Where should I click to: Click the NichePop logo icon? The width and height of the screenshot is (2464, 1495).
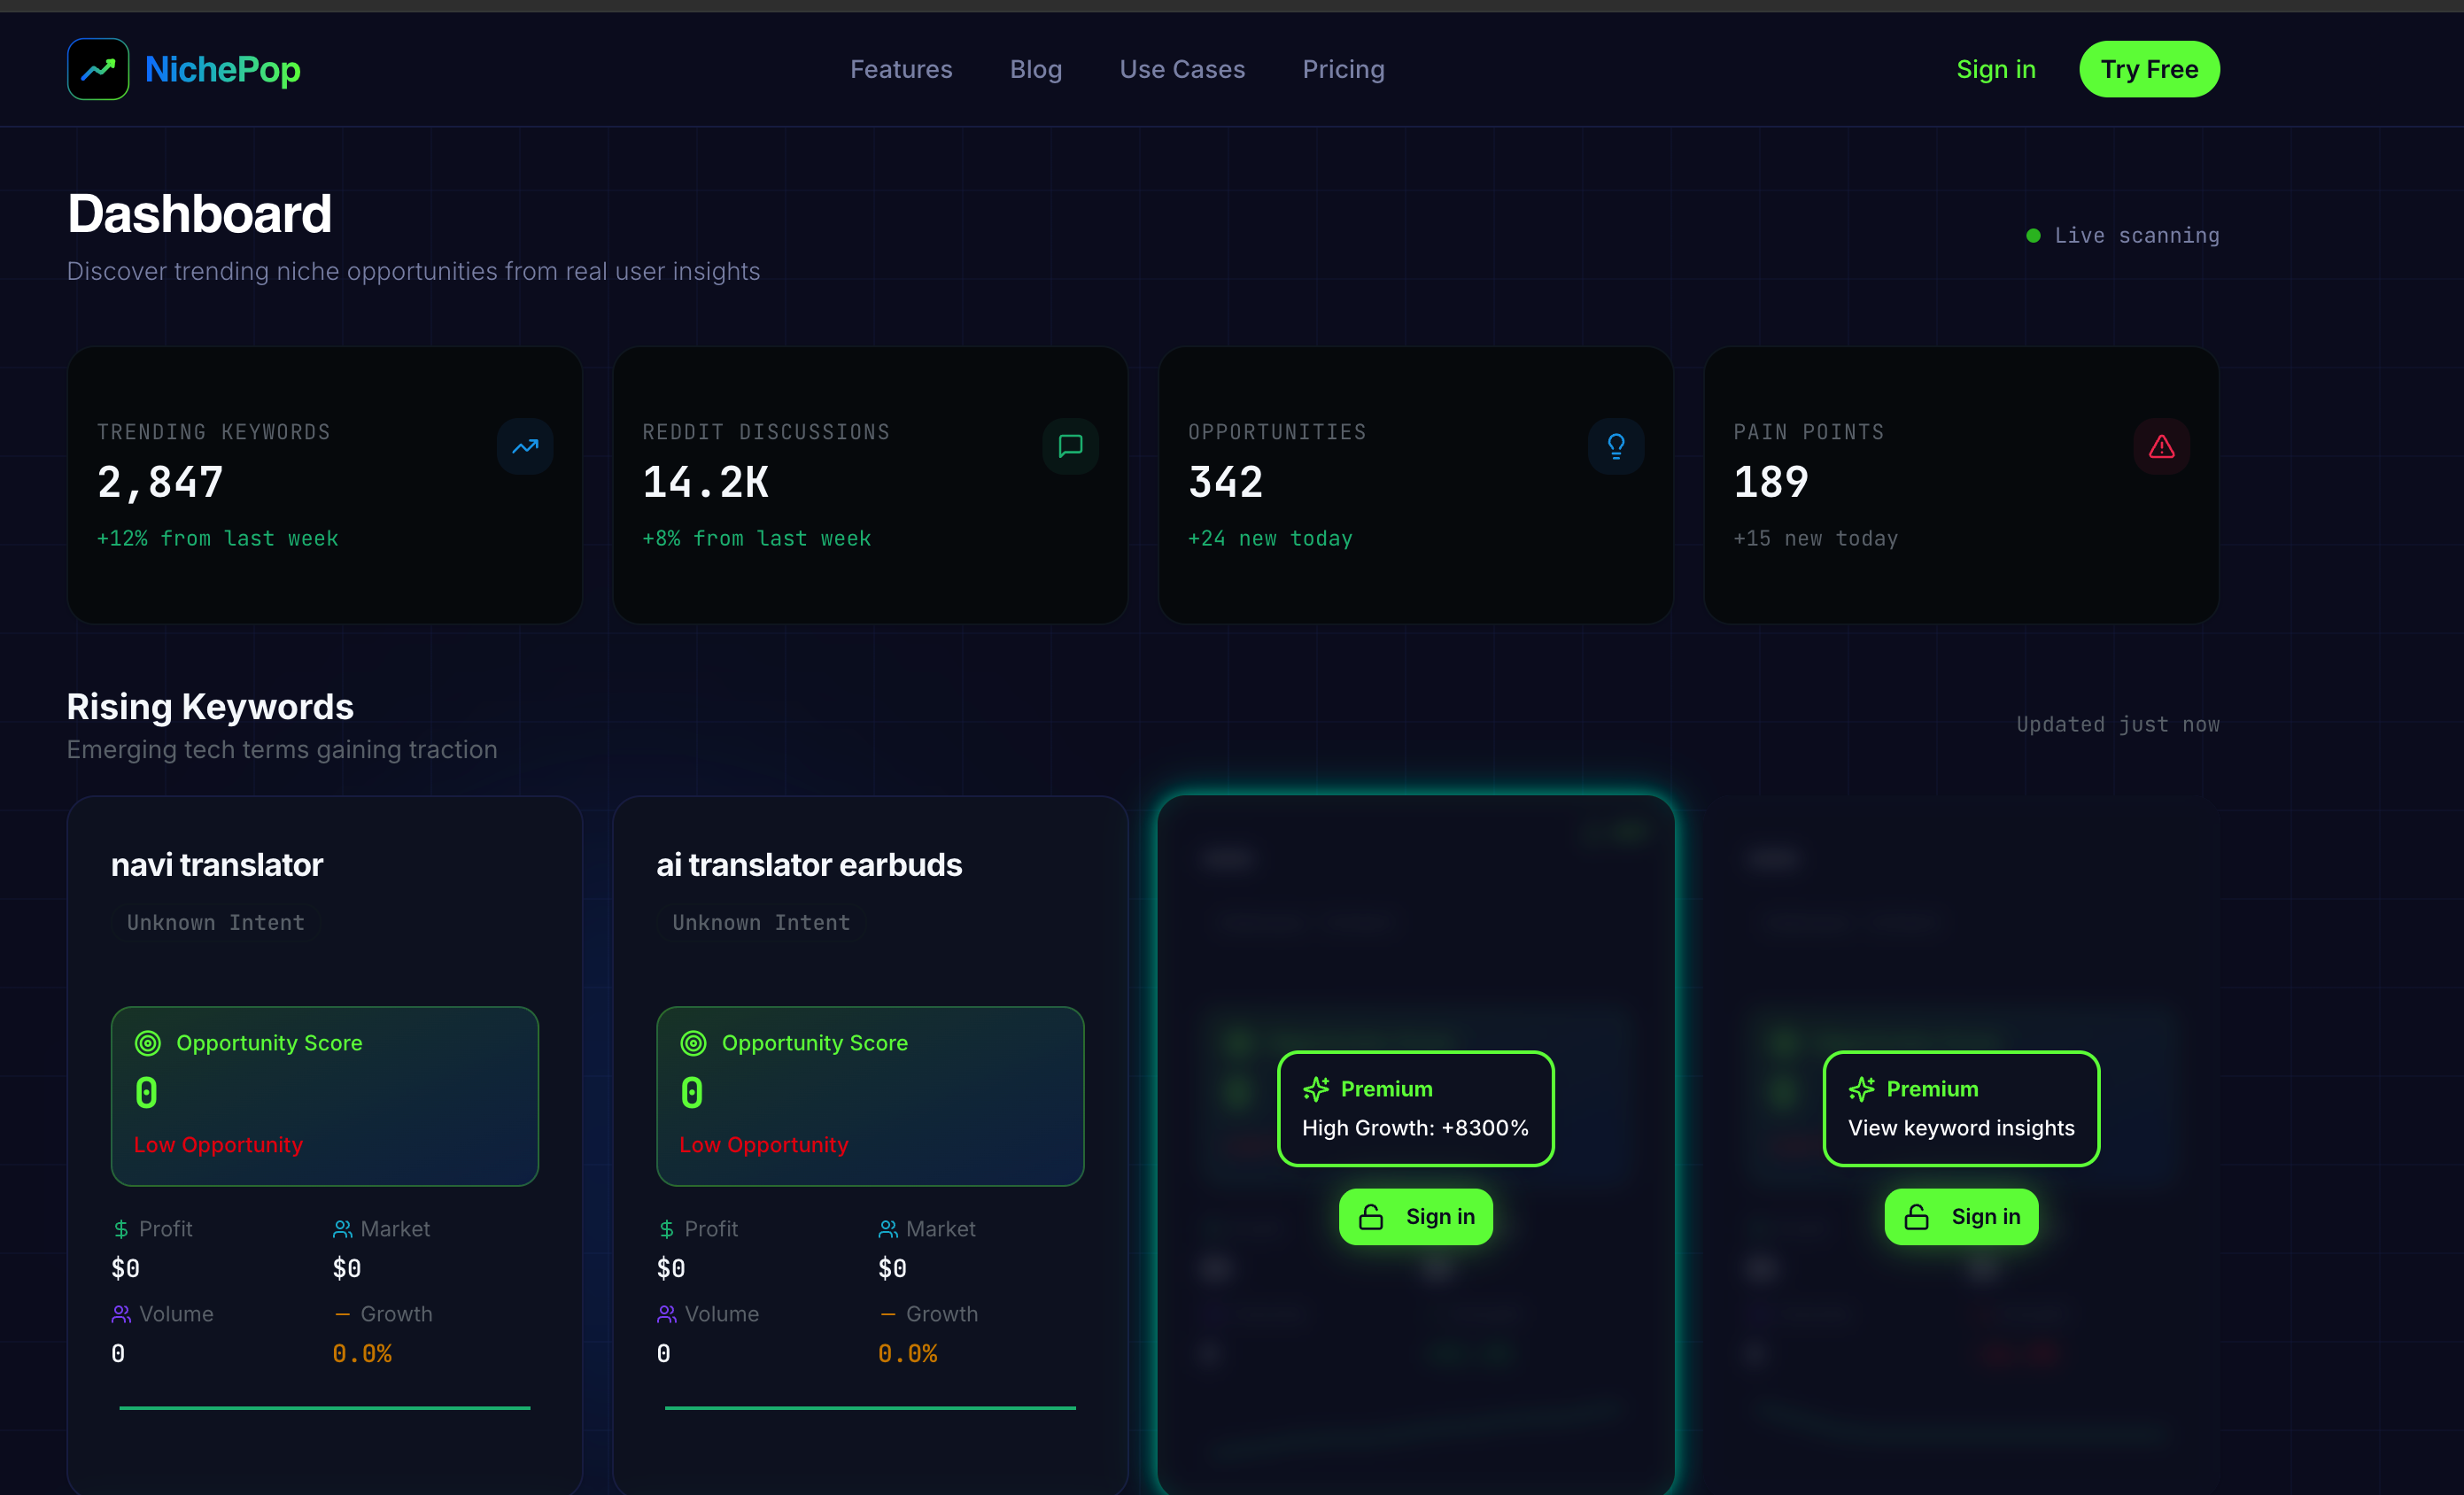click(x=98, y=69)
